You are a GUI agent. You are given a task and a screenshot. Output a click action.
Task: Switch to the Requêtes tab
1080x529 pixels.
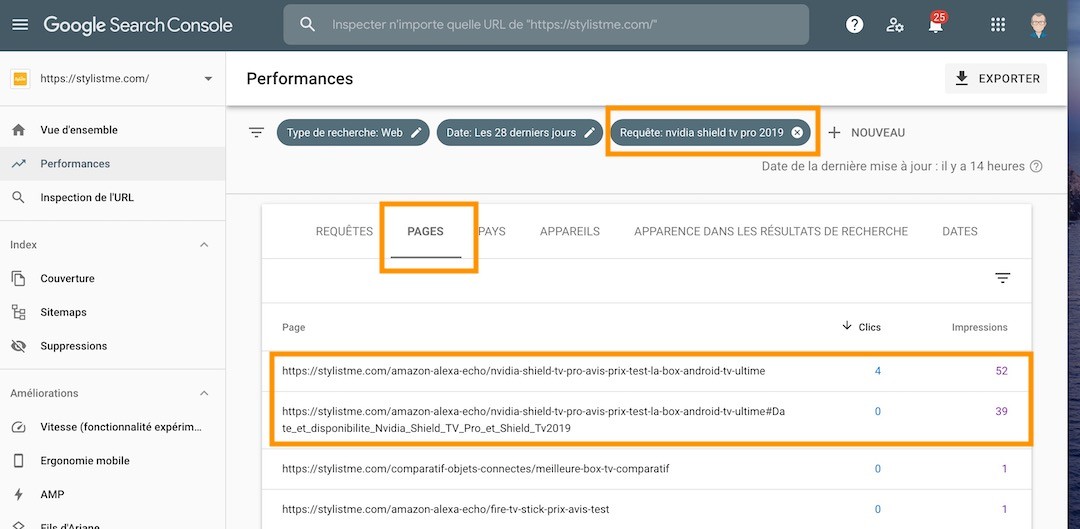click(344, 231)
